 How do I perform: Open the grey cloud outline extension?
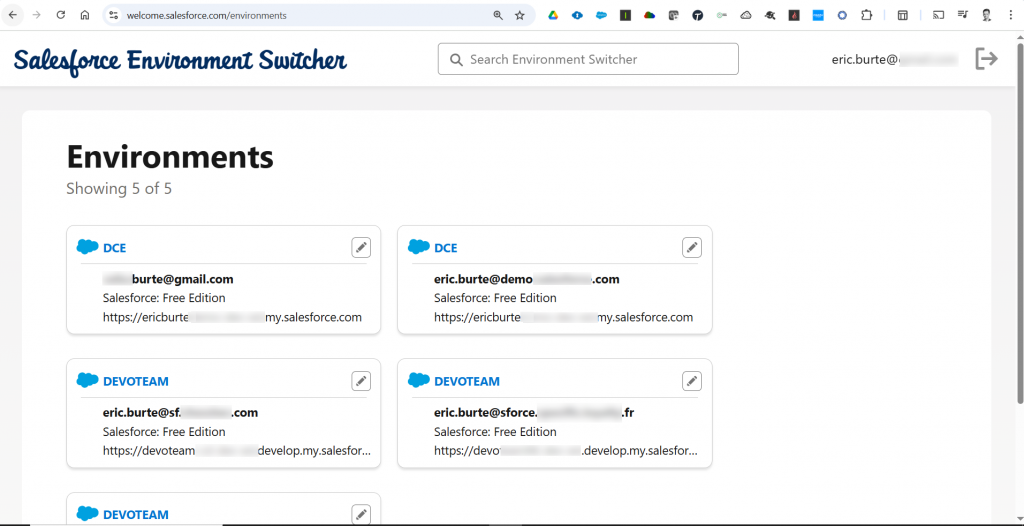(746, 15)
